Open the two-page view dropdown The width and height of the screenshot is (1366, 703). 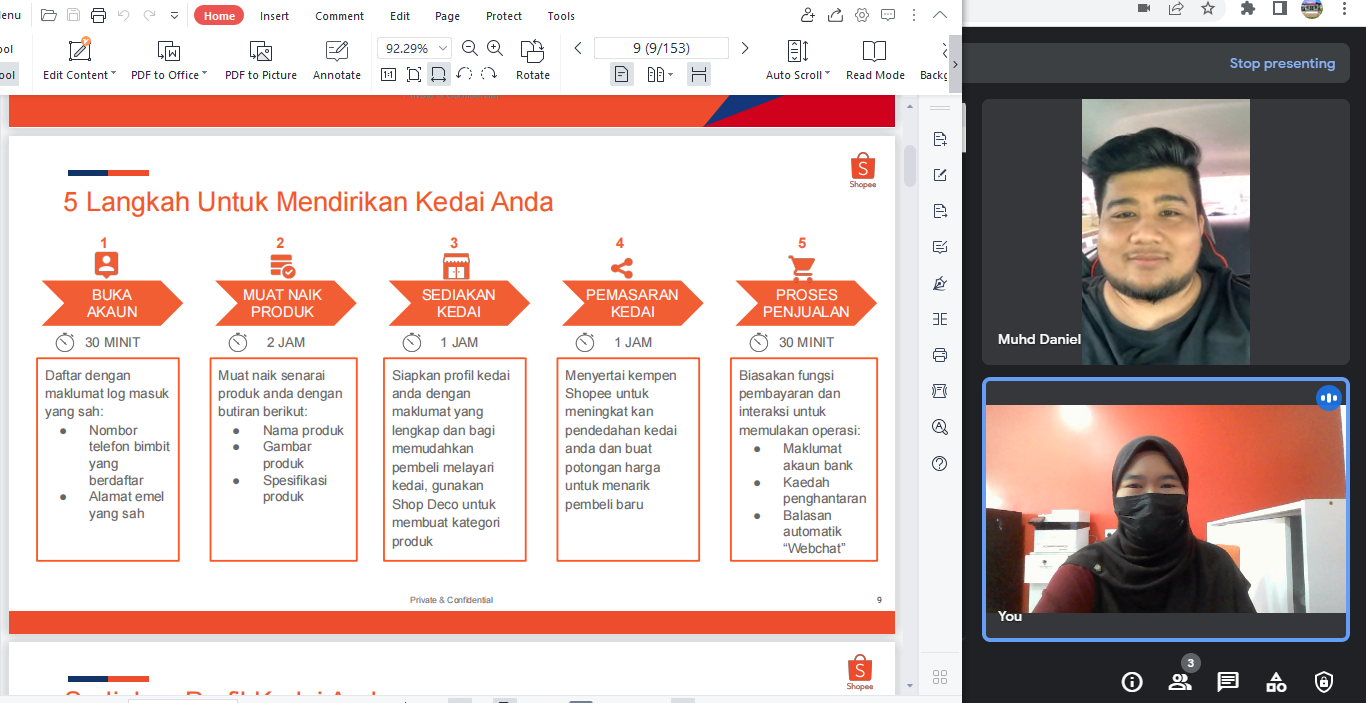(x=660, y=74)
